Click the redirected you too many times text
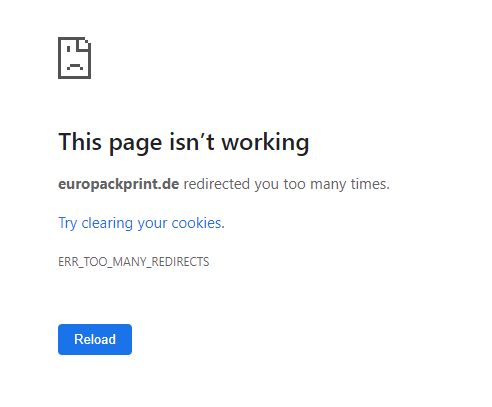This screenshot has height=407, width=492. 287,184
